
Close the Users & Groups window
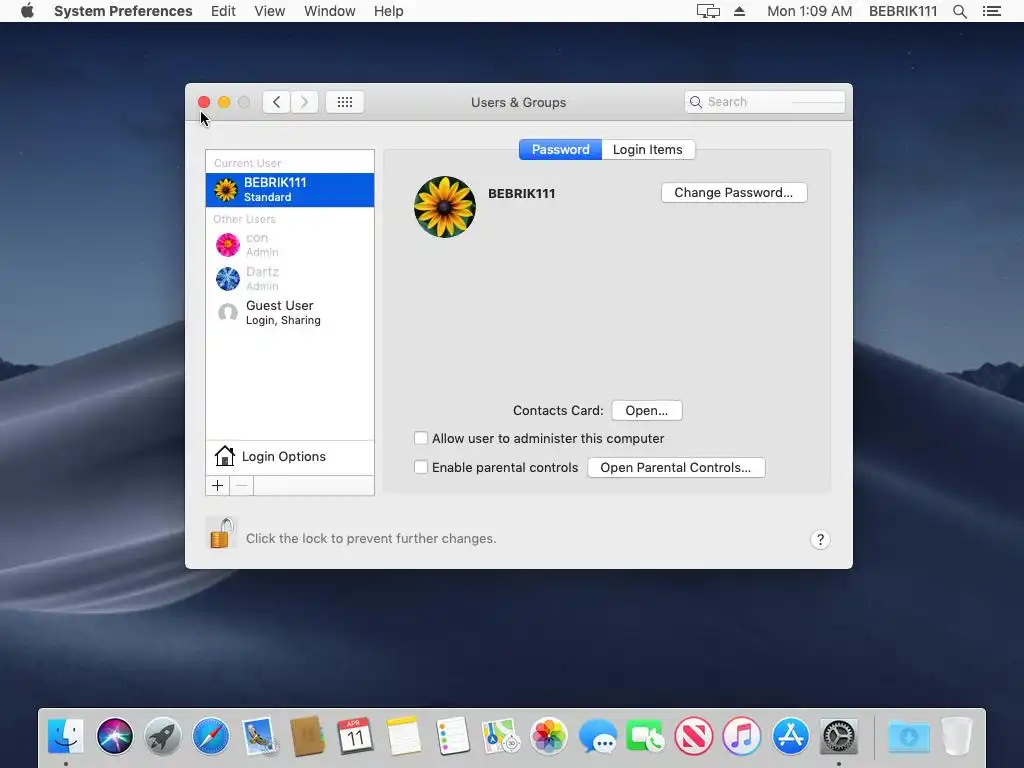(x=204, y=102)
